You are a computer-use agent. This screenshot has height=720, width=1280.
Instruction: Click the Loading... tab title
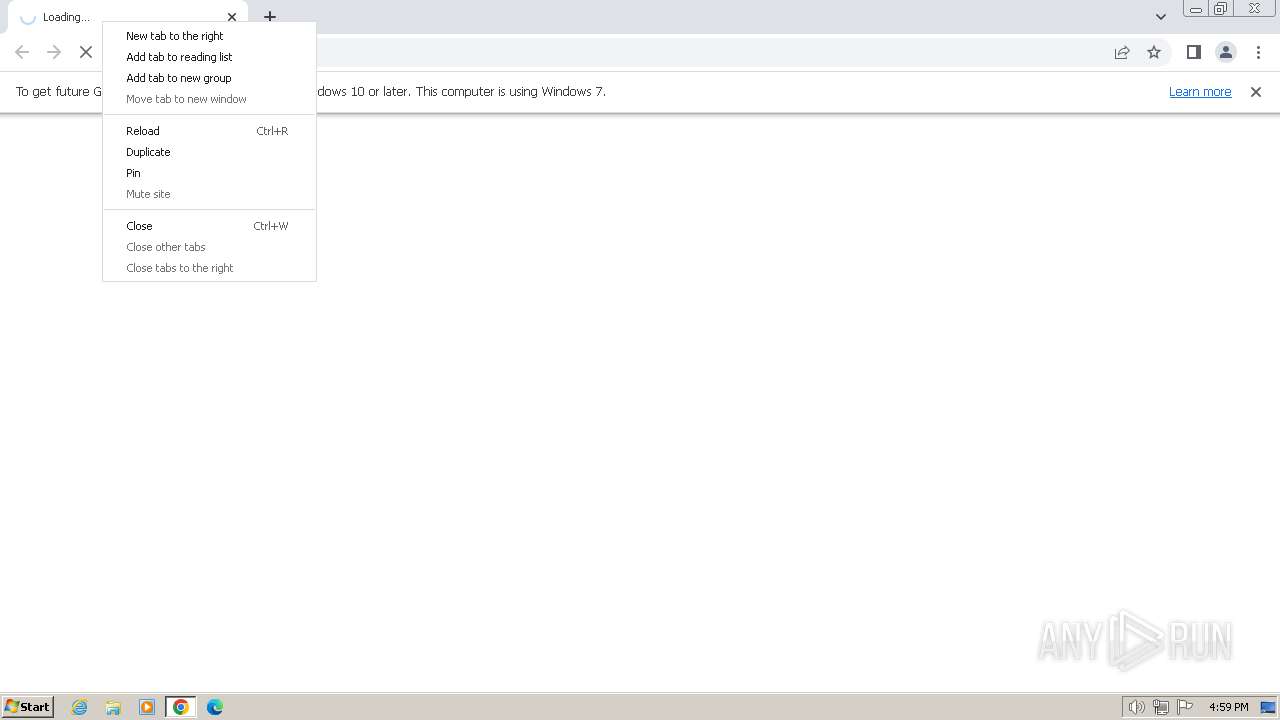(x=66, y=17)
